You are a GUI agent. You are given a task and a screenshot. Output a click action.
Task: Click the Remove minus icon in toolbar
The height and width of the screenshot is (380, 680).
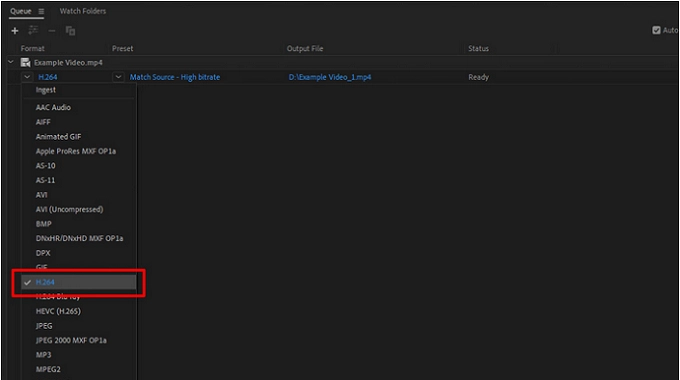click(x=52, y=31)
